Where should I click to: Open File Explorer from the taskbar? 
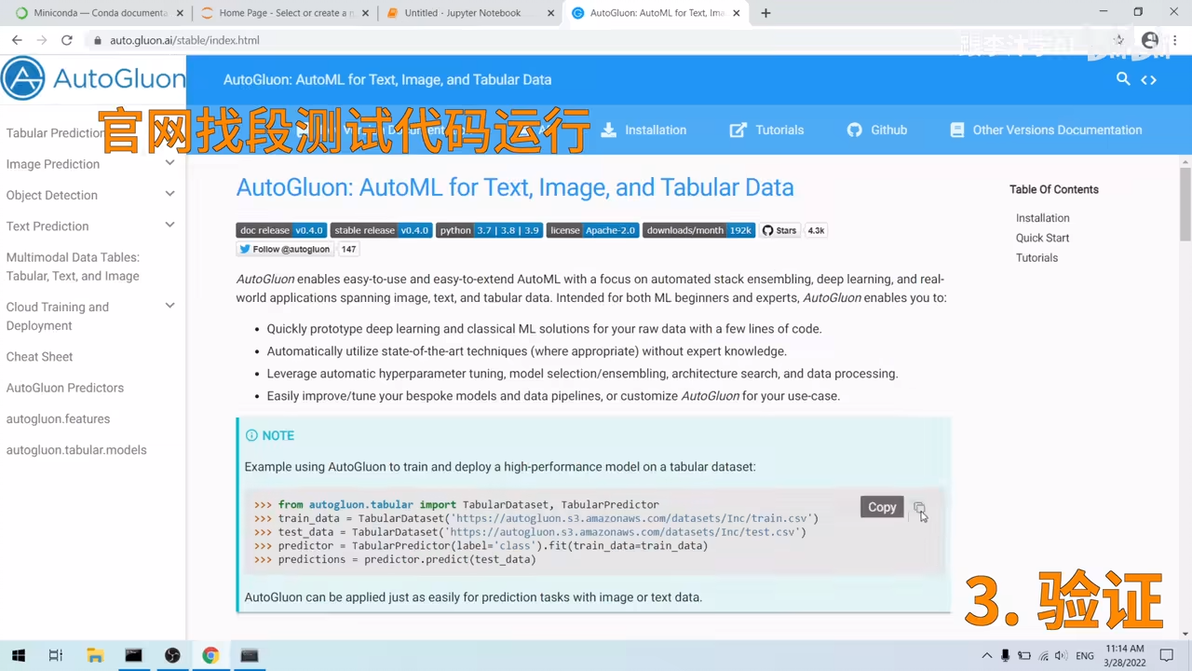click(x=95, y=655)
